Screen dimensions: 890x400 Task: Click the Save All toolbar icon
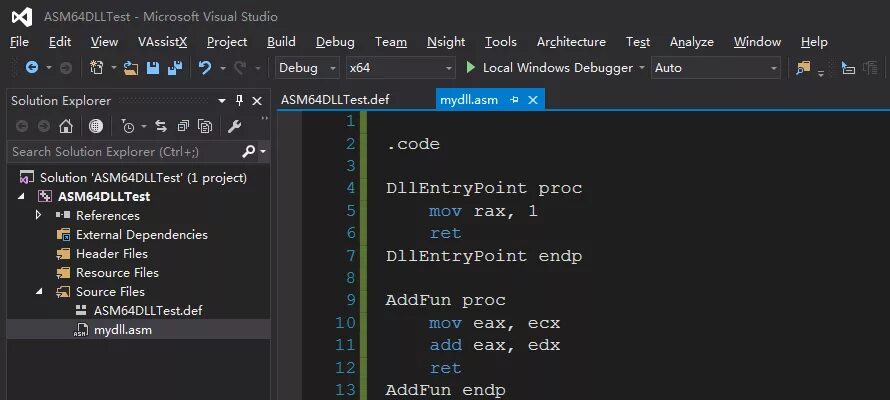click(175, 68)
